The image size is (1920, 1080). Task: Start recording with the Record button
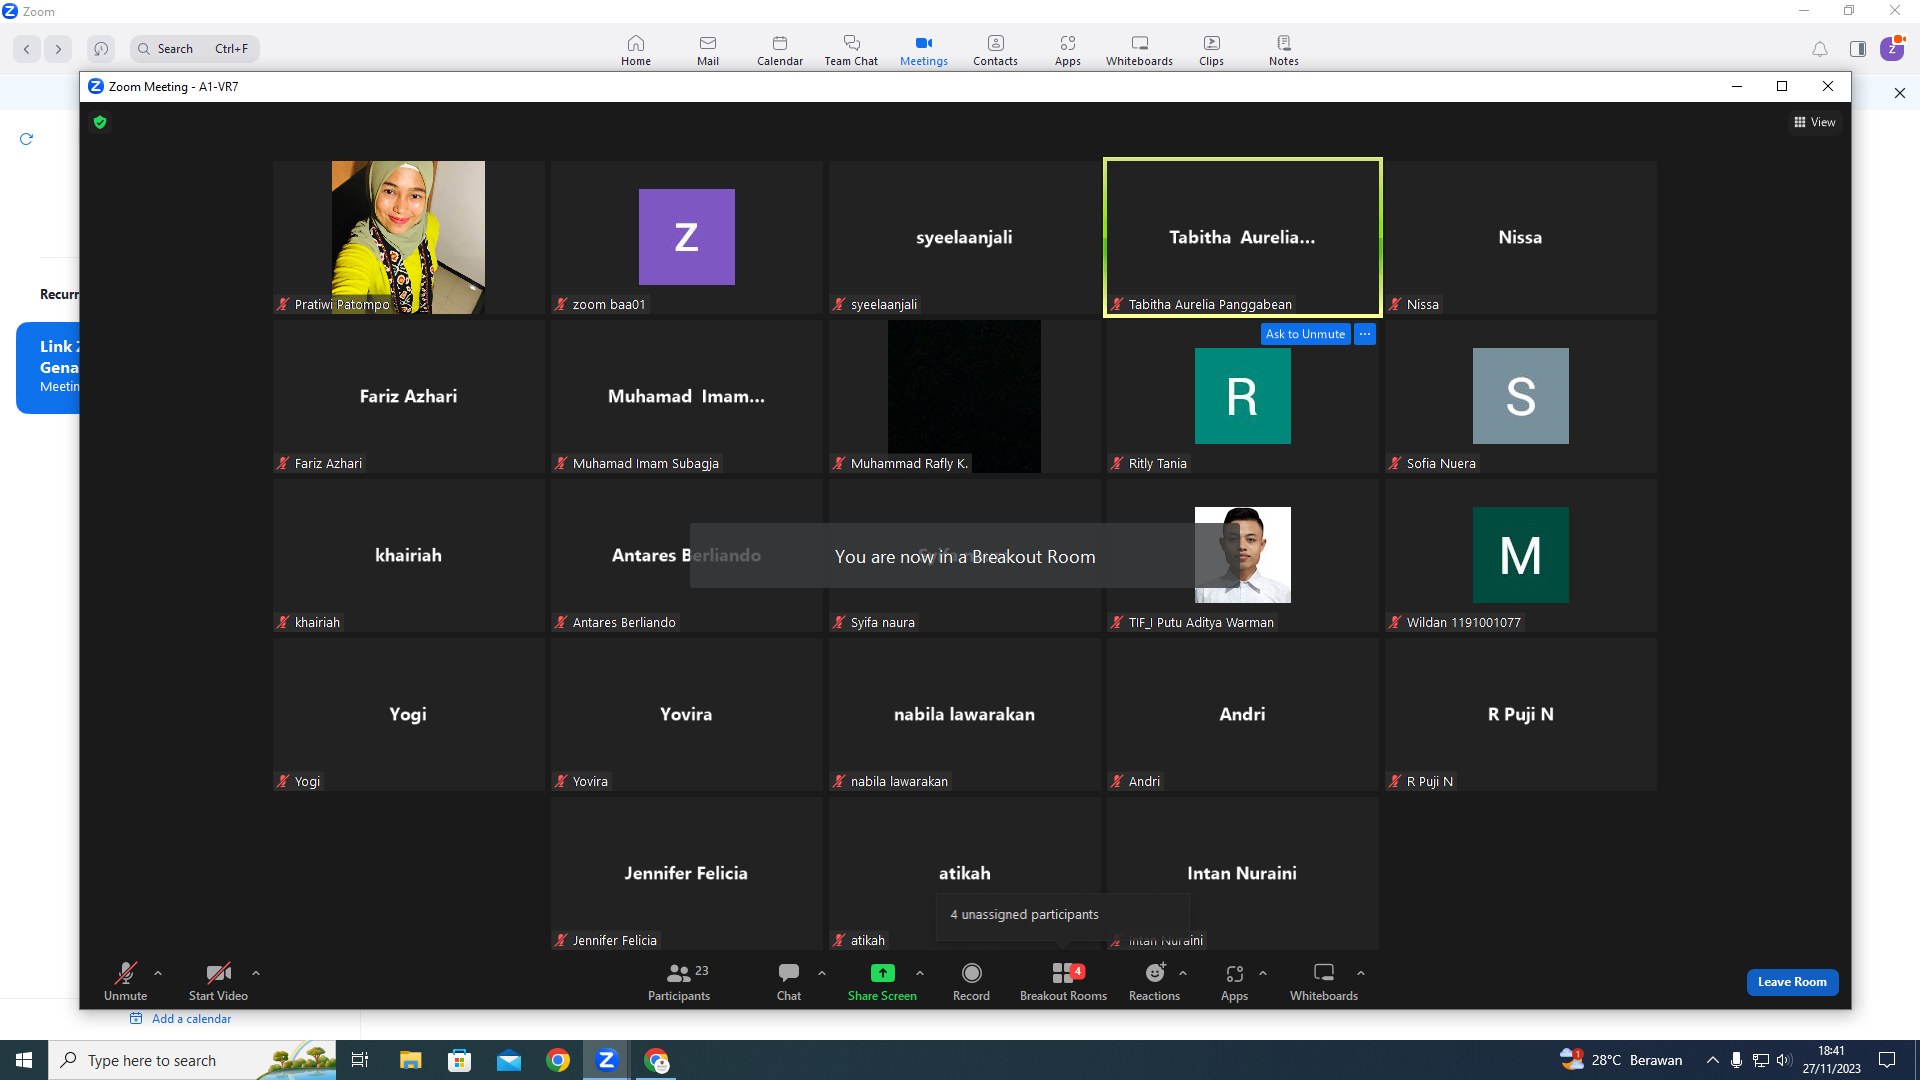coord(971,981)
